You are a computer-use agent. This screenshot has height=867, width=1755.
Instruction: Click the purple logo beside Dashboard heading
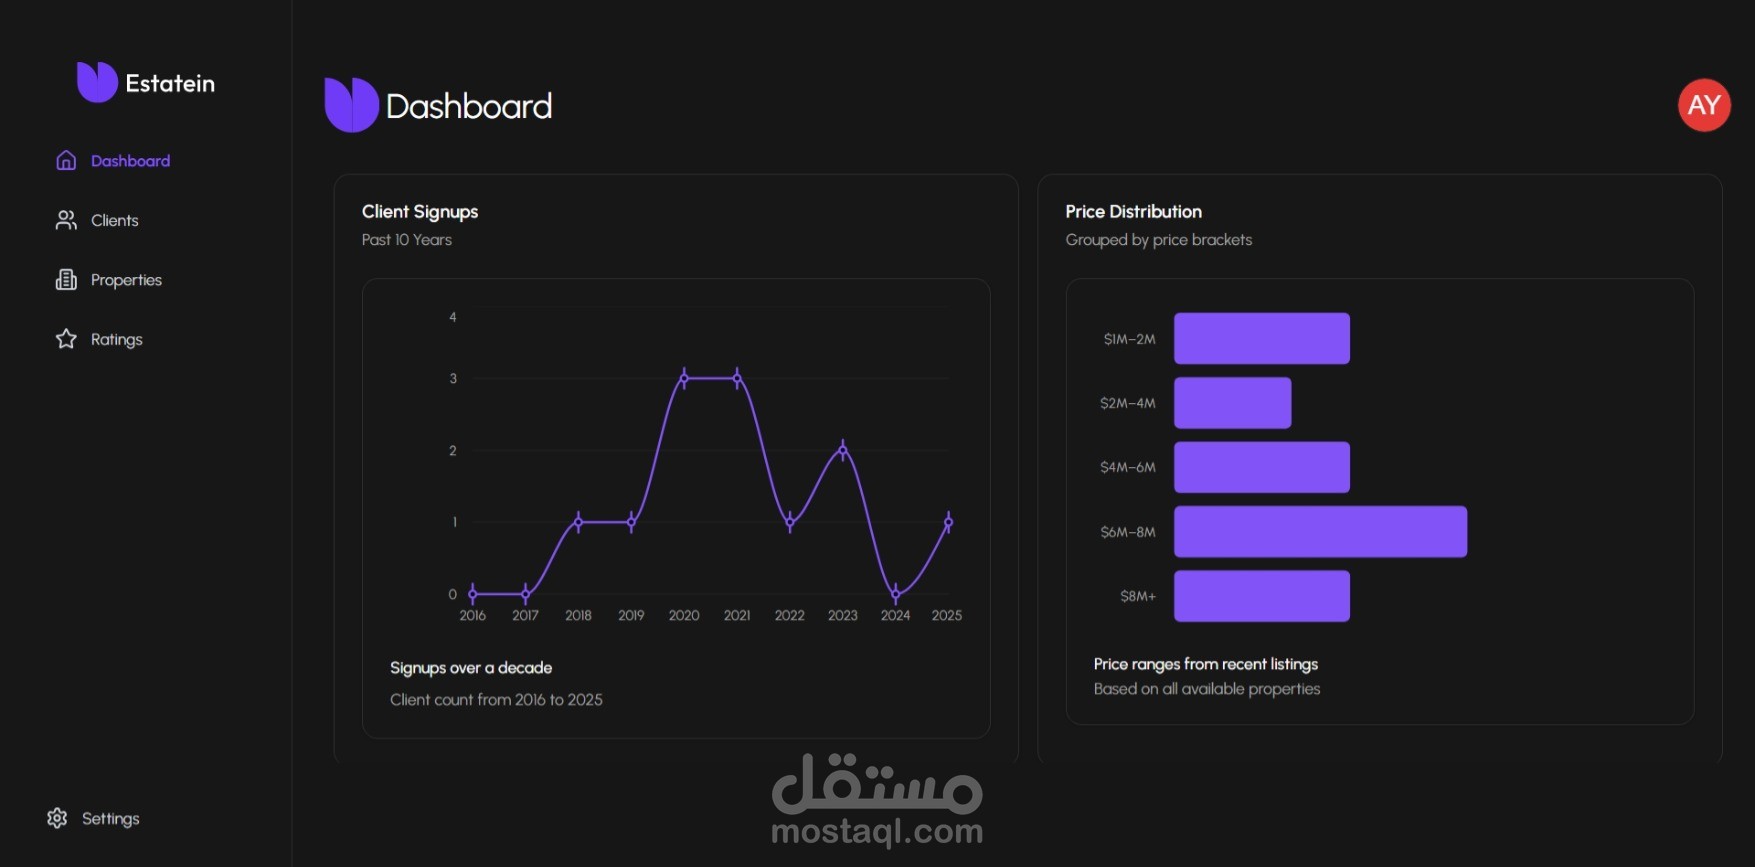tap(351, 105)
